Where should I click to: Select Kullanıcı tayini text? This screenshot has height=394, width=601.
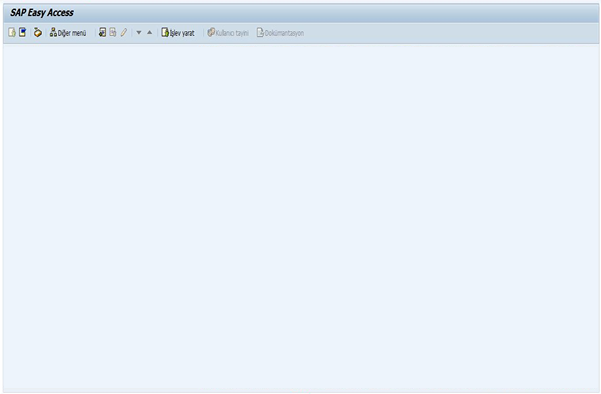click(x=232, y=33)
